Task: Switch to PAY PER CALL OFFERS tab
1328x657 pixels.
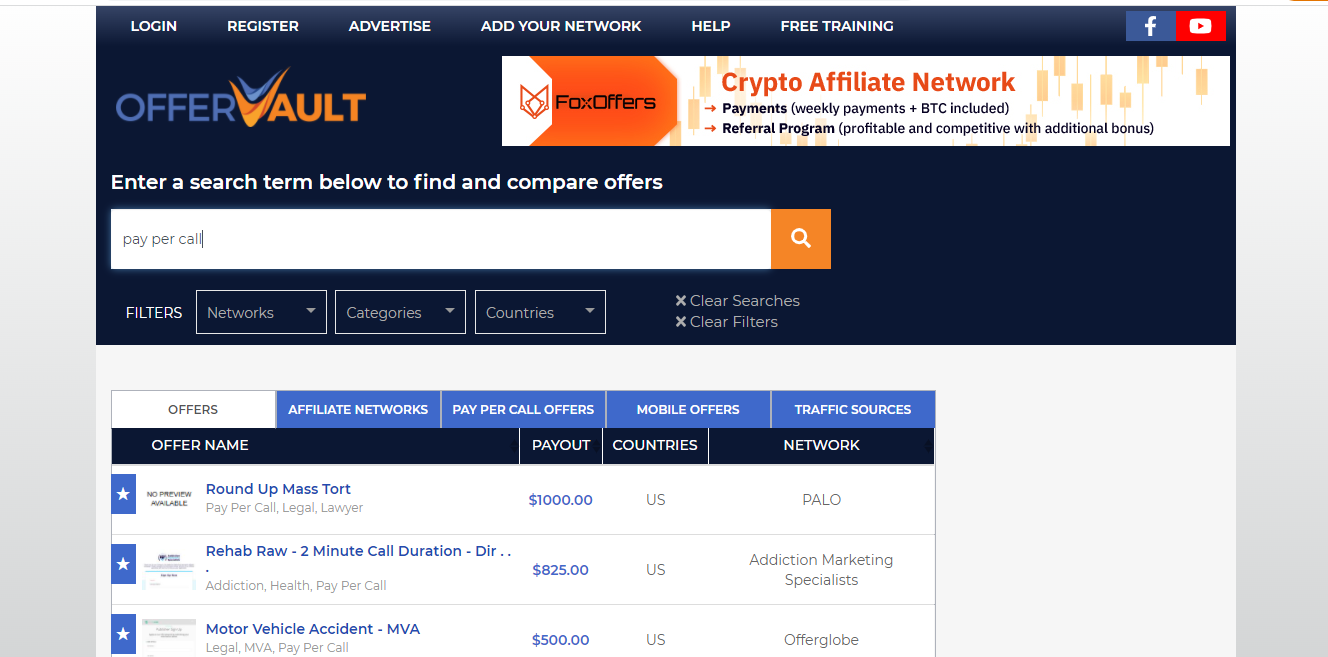Action: (x=523, y=409)
